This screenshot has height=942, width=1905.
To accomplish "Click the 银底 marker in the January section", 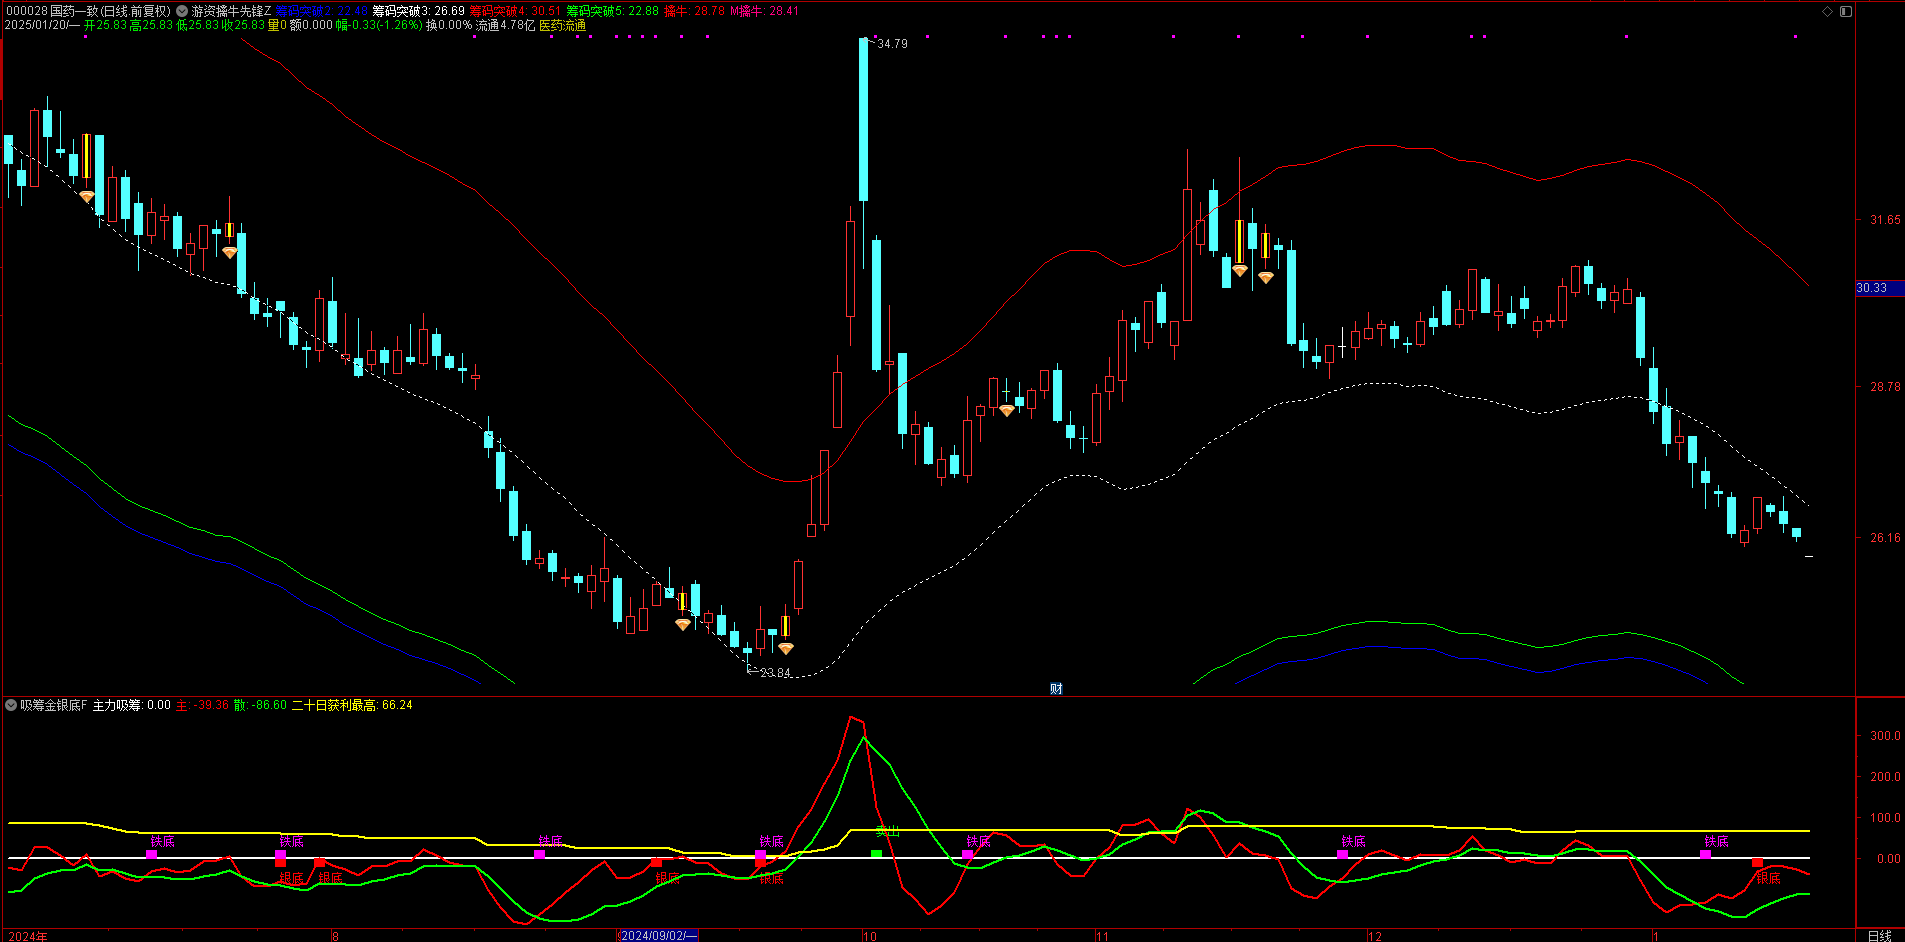I will click(x=1768, y=878).
